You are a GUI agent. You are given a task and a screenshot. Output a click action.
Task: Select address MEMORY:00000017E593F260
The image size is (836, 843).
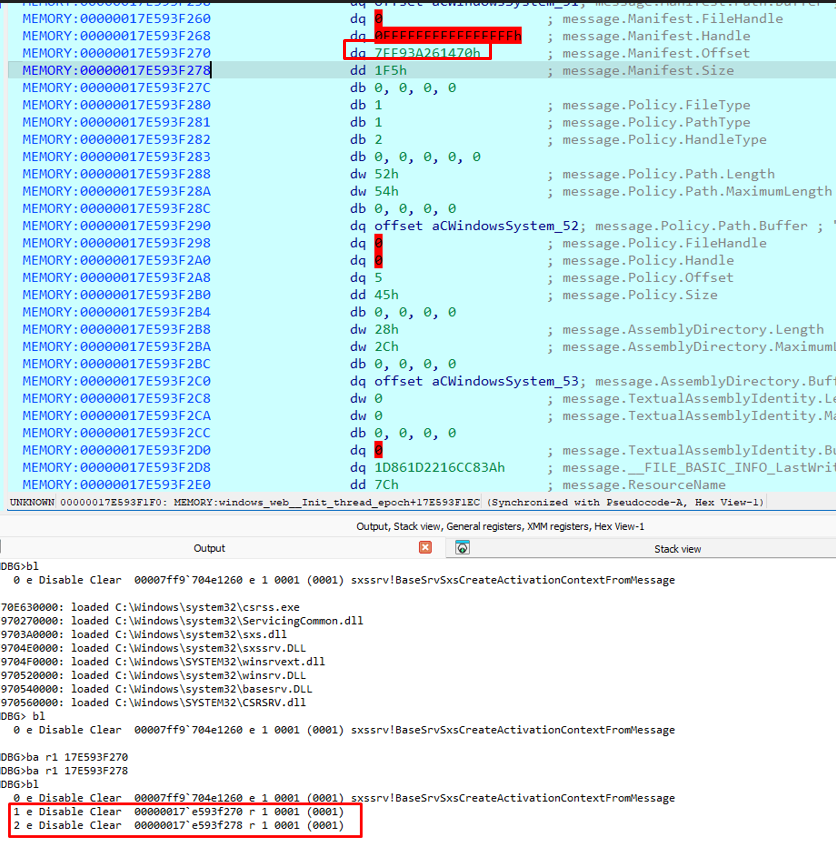click(117, 19)
